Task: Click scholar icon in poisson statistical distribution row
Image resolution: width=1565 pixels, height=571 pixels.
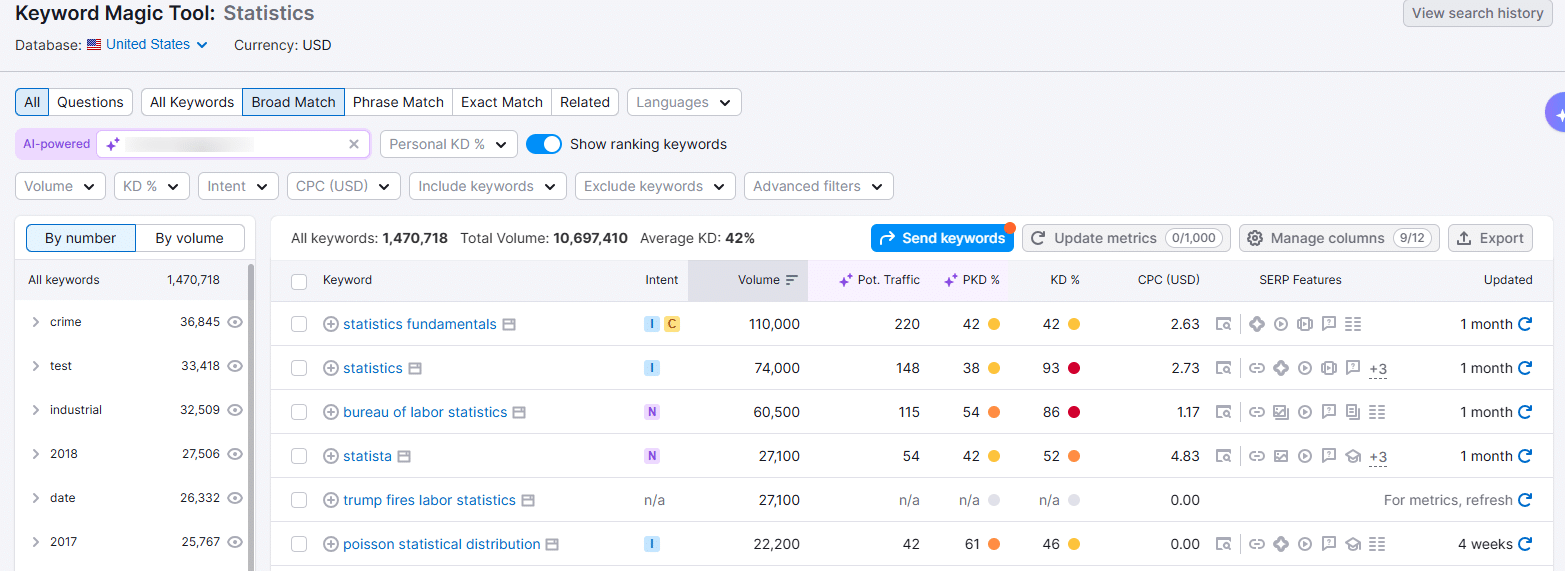Action: [x=1353, y=544]
